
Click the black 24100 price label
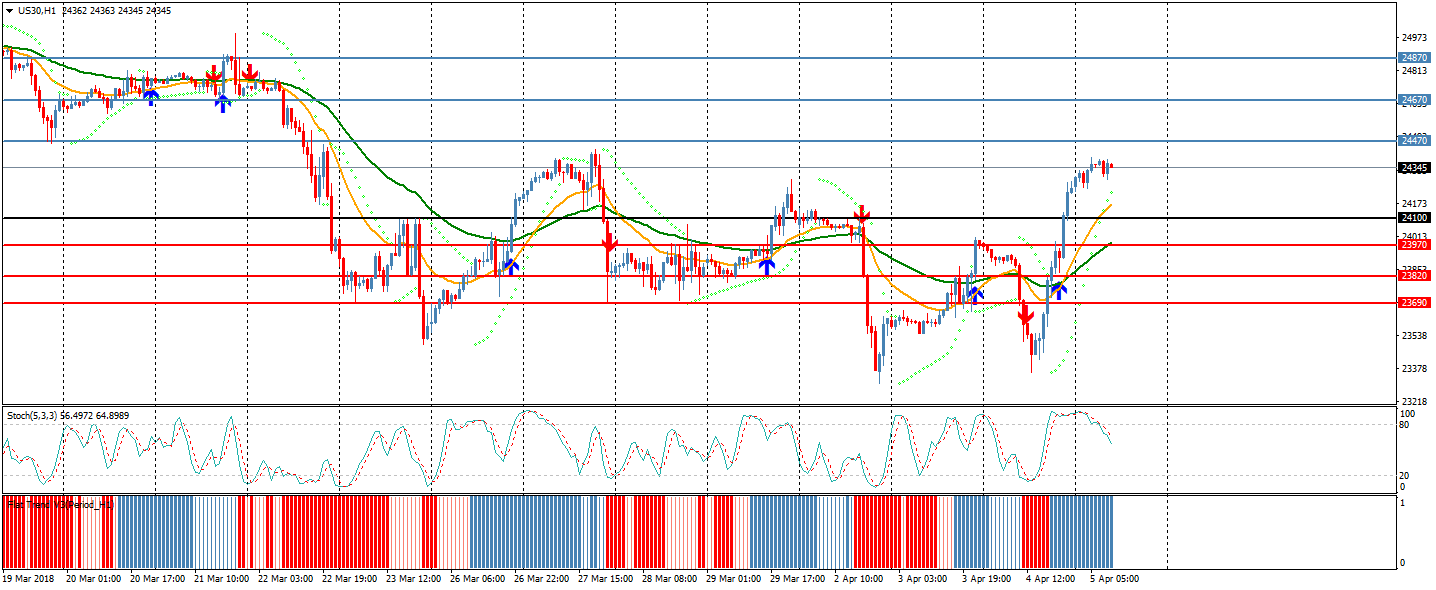coord(1414,218)
